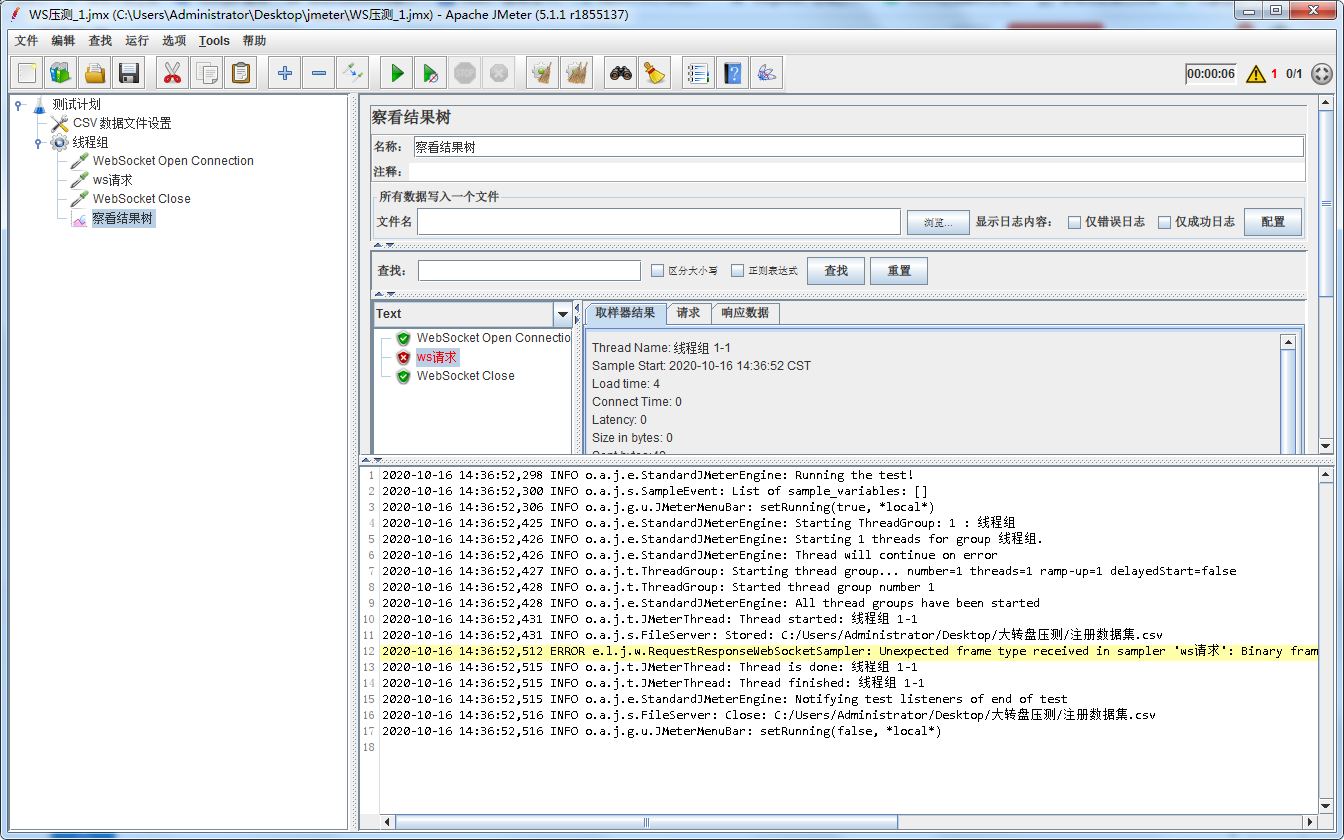Open the Function helper dialog icon

coord(699,73)
